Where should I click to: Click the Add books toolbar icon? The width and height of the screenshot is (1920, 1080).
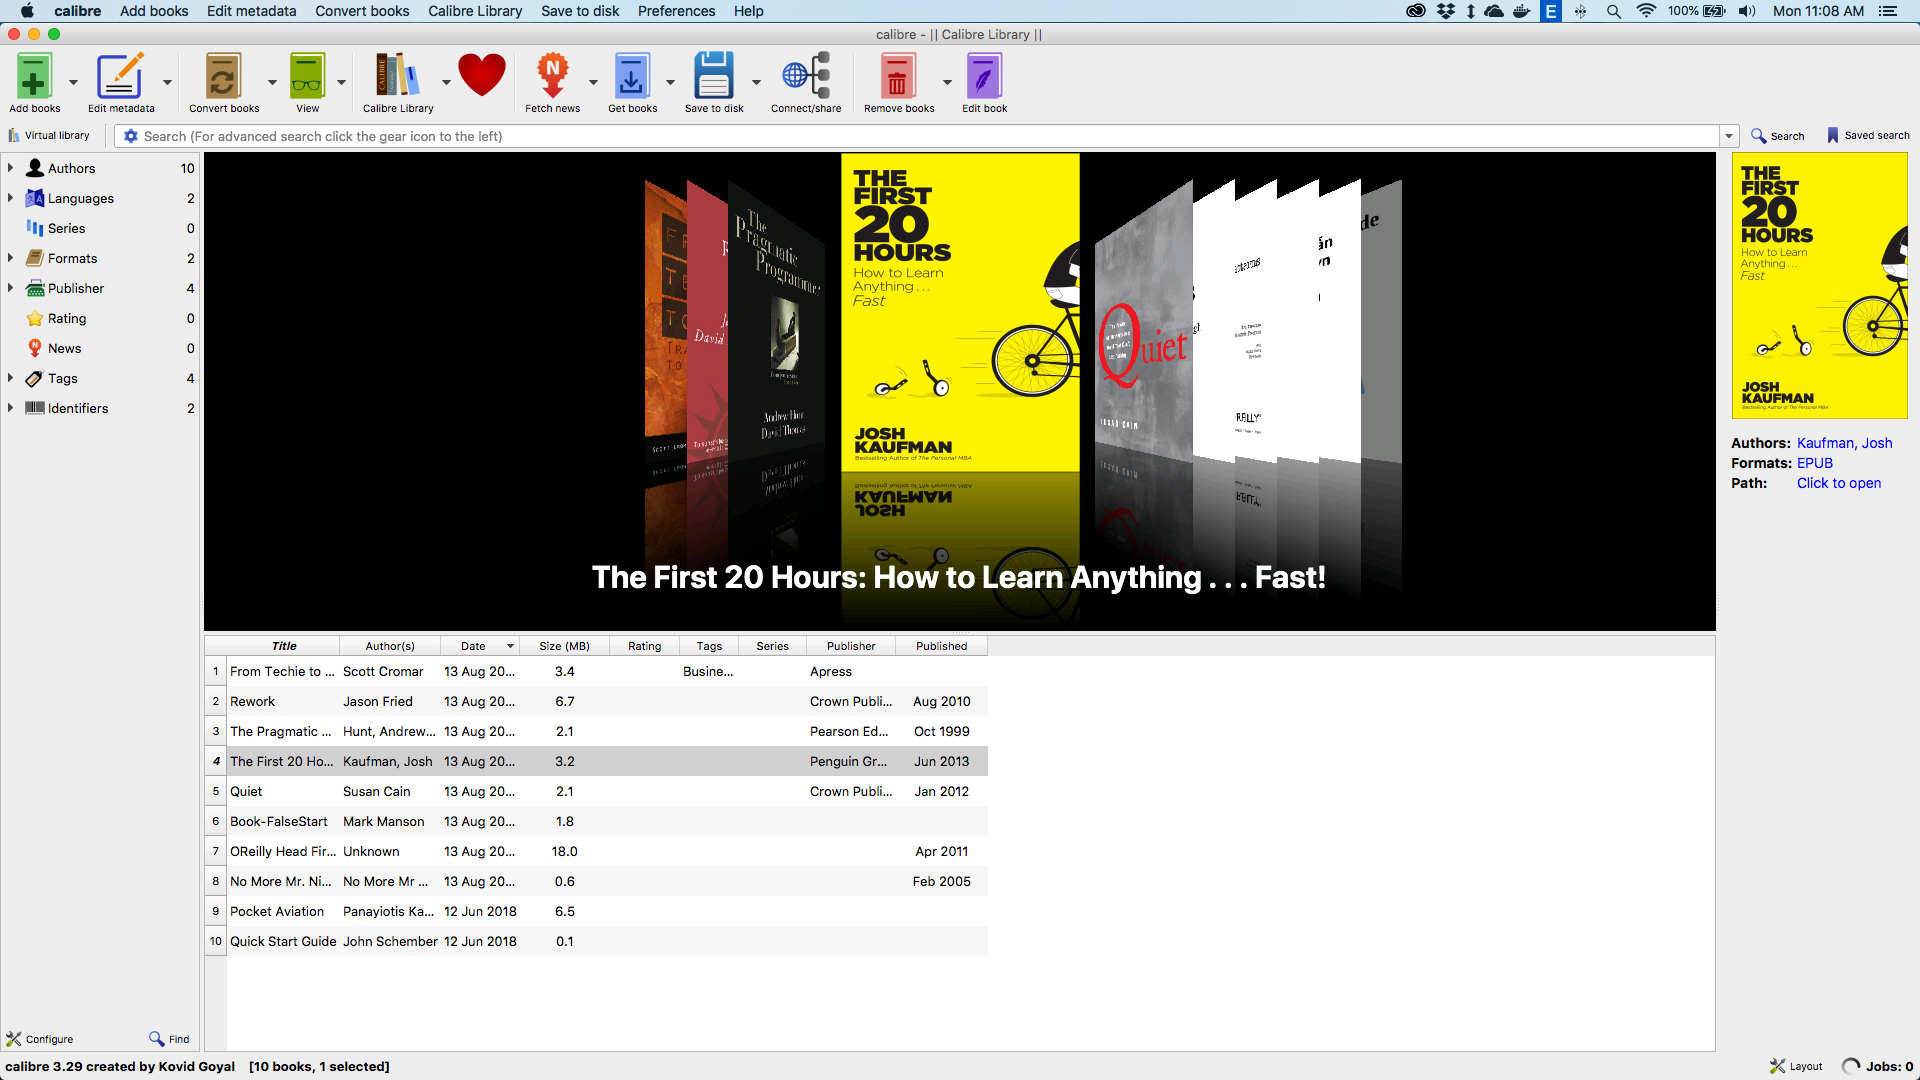(x=34, y=77)
